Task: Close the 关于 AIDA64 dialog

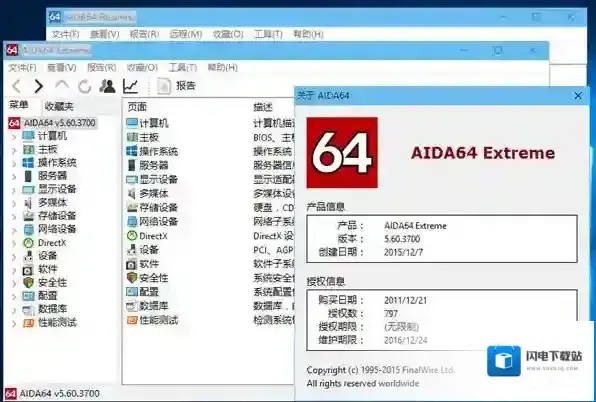Action: (x=578, y=96)
